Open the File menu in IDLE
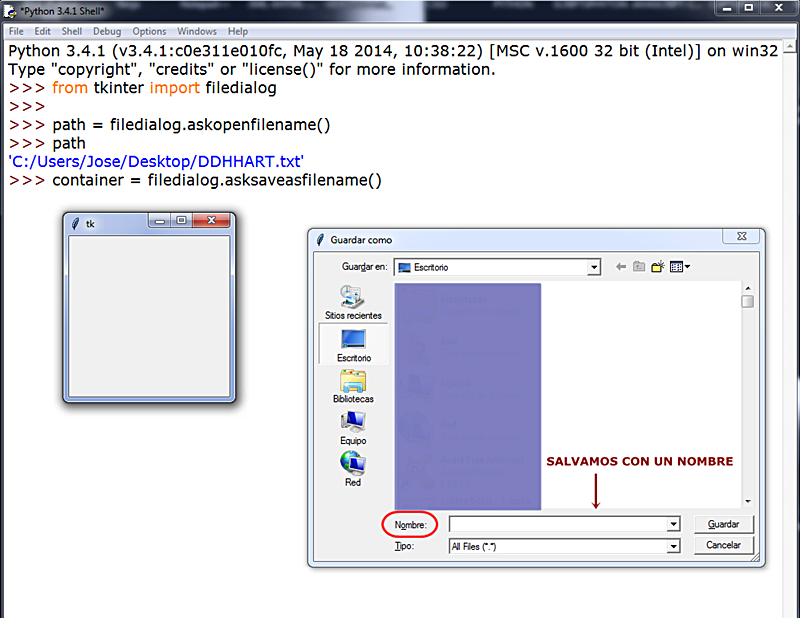The height and width of the screenshot is (618, 800). point(15,31)
